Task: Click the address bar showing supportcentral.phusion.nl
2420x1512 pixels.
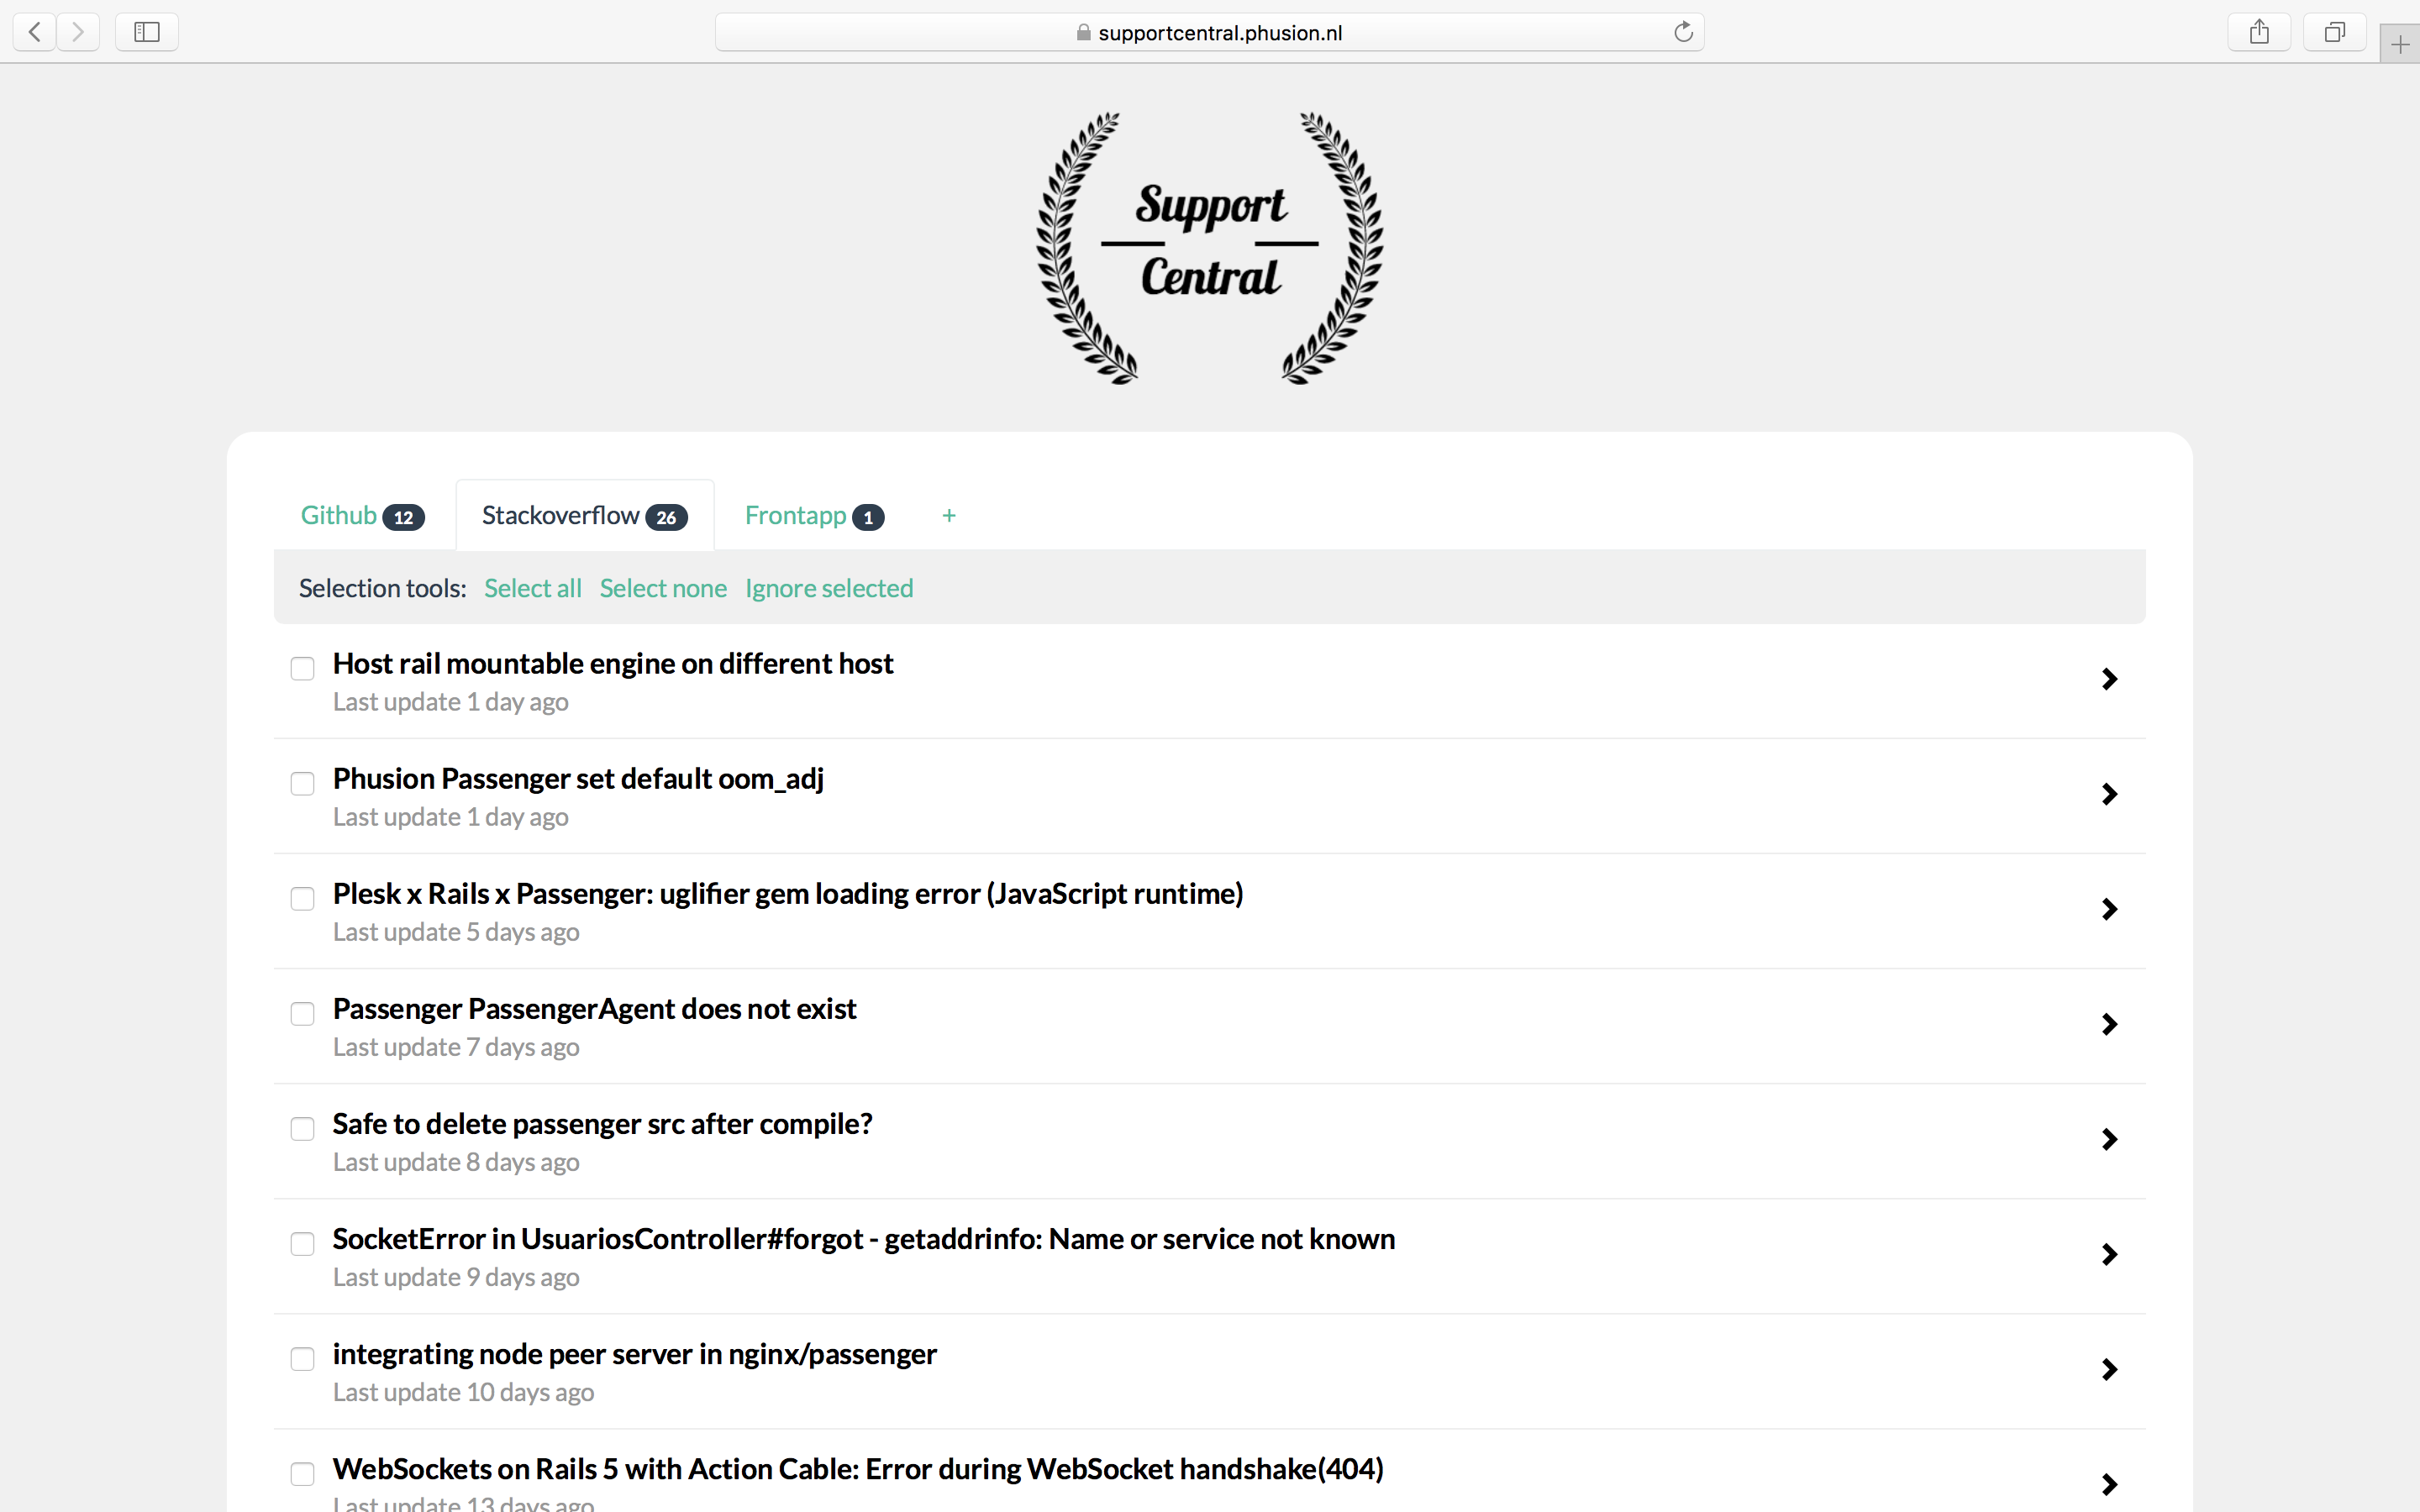Action: [1209, 32]
